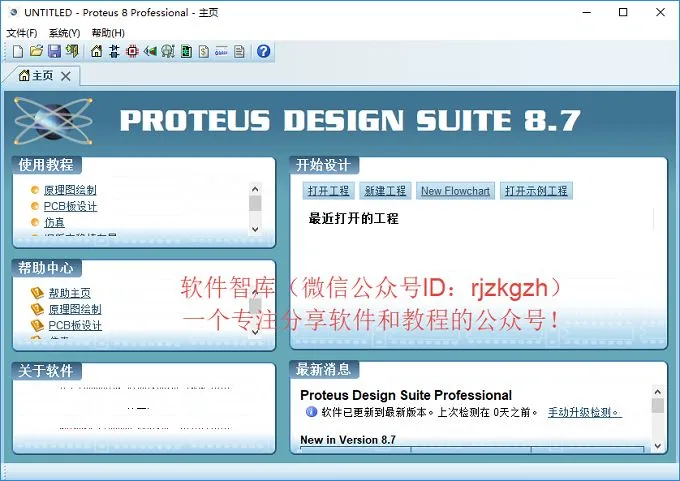
Task: Open the Design Explorer toolbar icon
Action: (186, 51)
